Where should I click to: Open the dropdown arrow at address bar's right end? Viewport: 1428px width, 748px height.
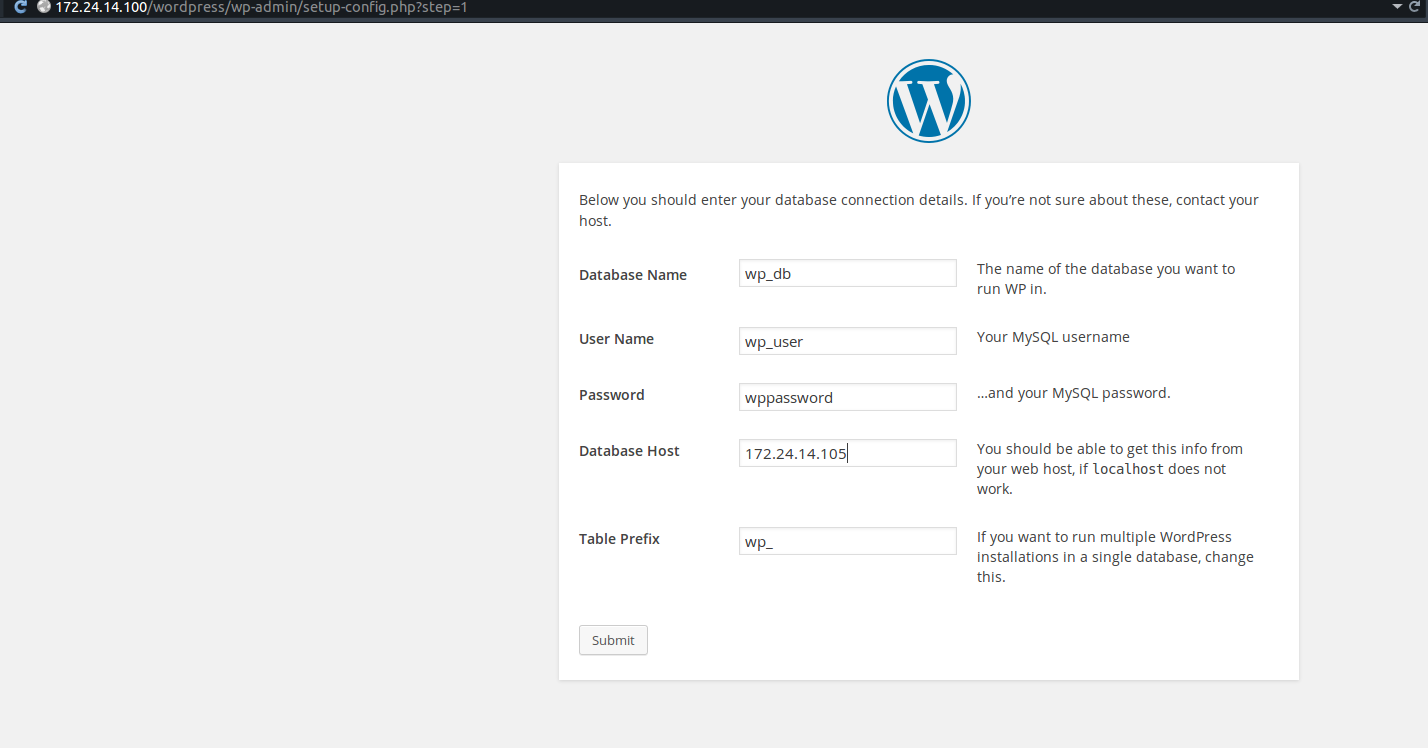(x=1397, y=7)
